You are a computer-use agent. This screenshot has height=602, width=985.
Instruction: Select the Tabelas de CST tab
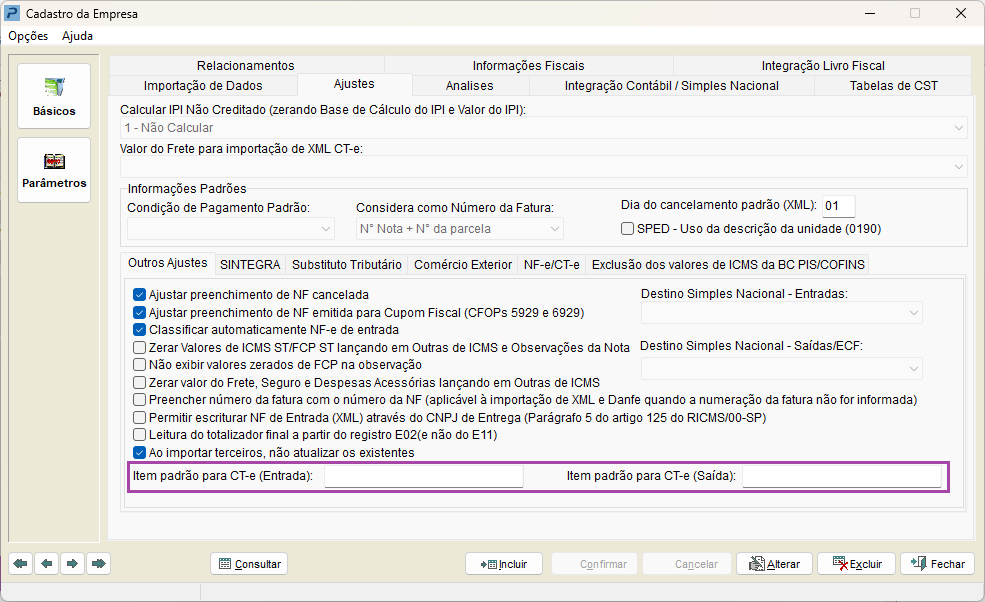893,86
